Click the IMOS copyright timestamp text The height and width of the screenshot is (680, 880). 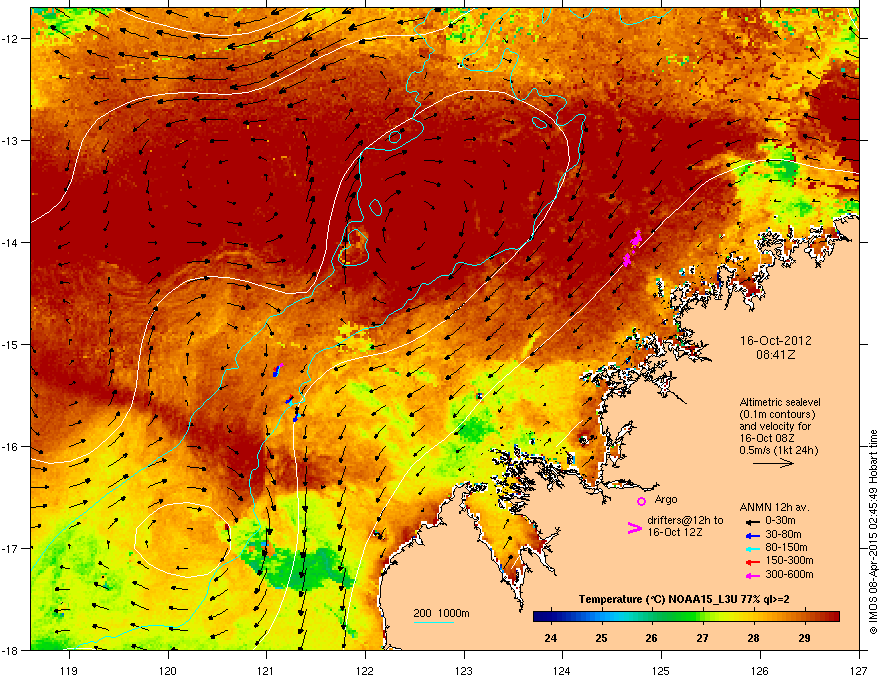click(x=873, y=532)
